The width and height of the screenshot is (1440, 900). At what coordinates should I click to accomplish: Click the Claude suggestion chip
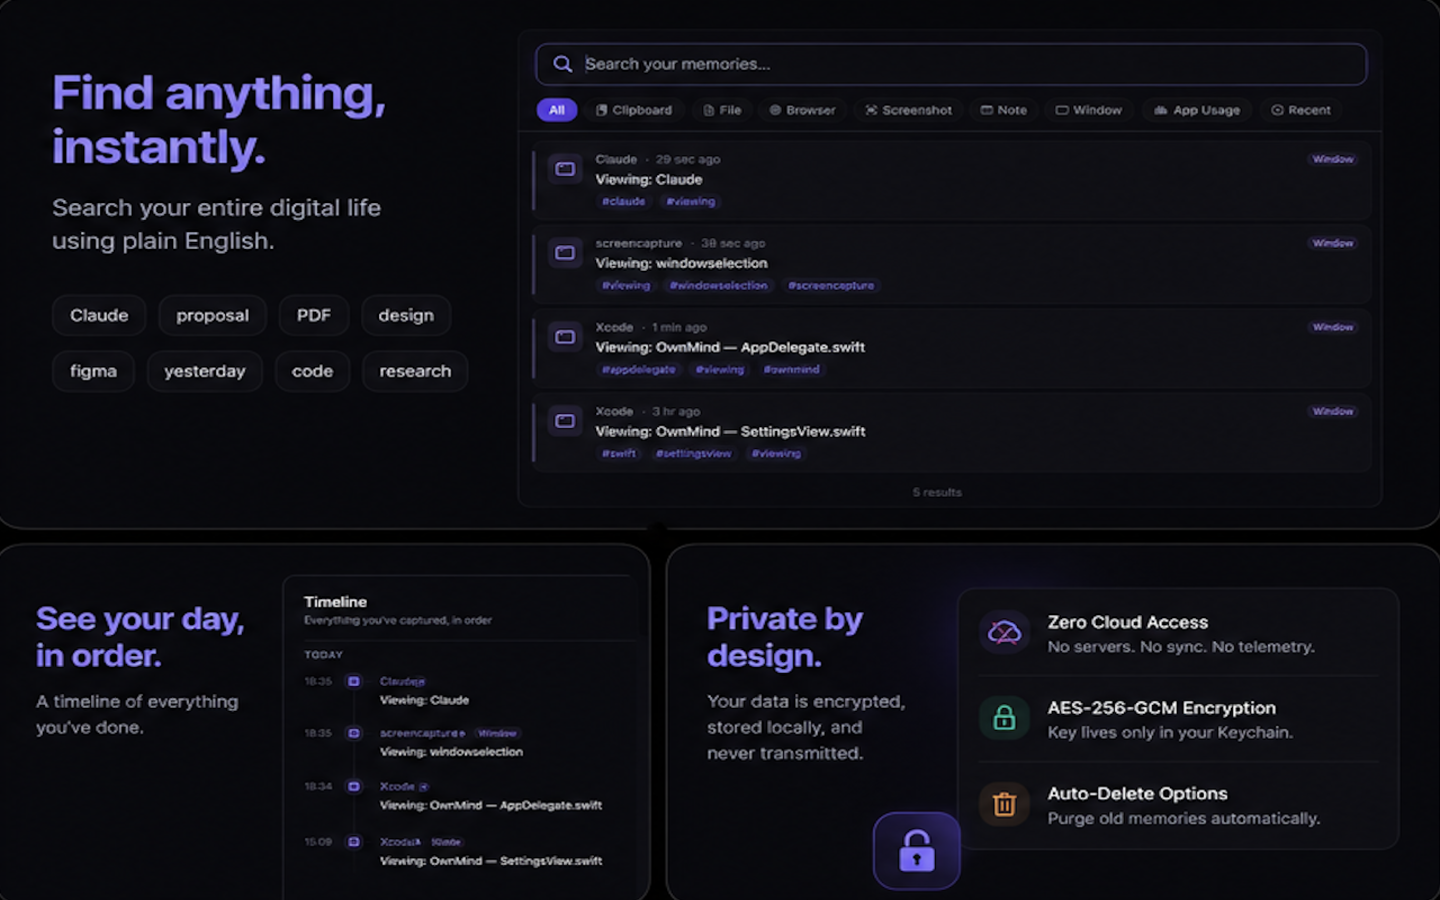[x=99, y=315]
